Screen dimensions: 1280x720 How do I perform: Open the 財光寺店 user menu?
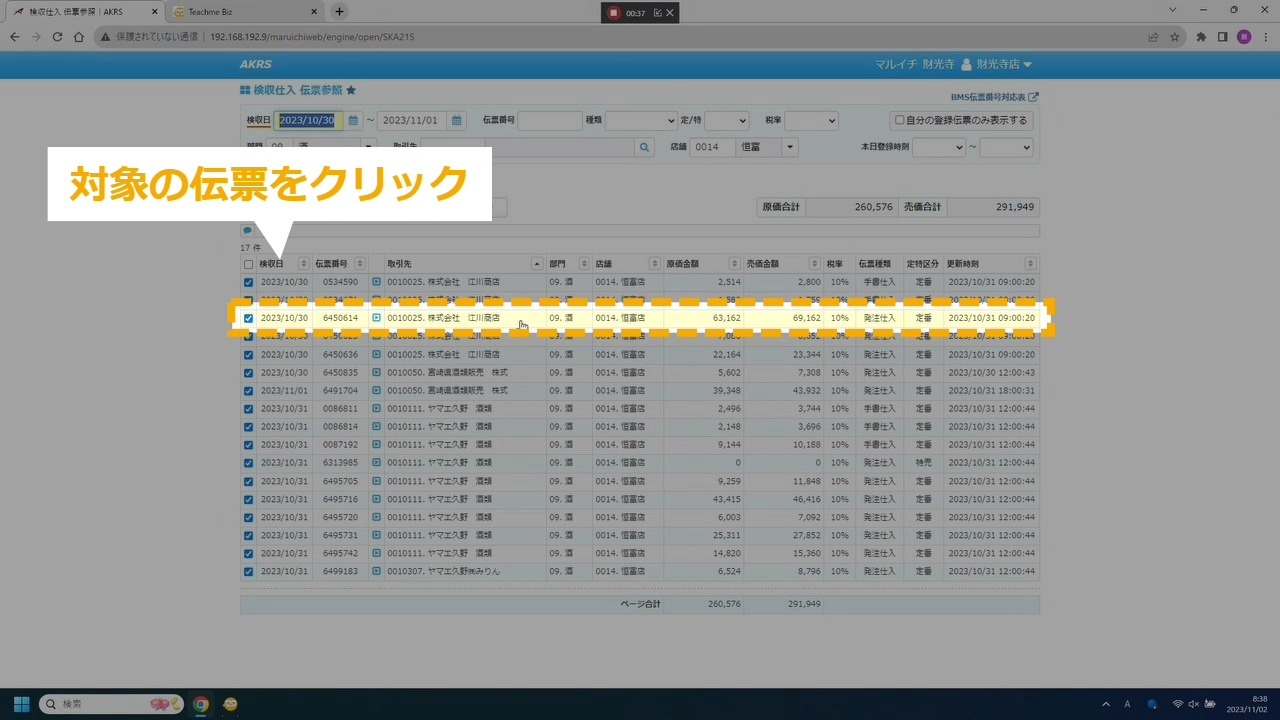(x=996, y=64)
